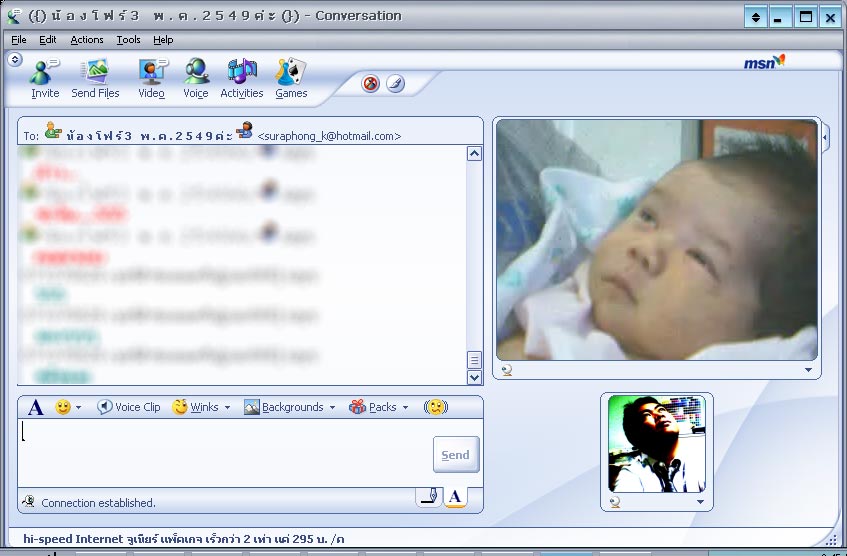Viewport: 847px width, 556px height.
Task: Change font with the A button
Action: (x=36, y=407)
